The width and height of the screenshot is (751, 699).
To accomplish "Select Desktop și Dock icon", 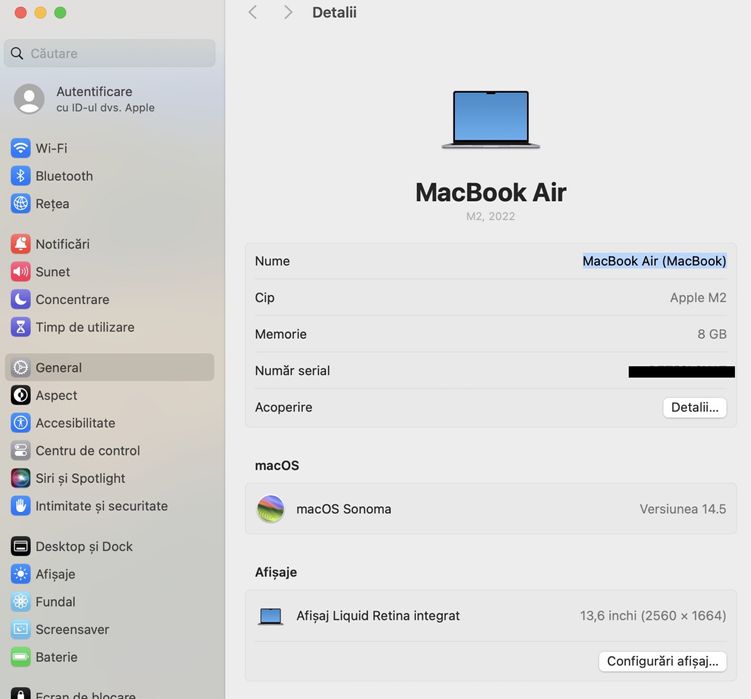I will pyautogui.click(x=21, y=546).
